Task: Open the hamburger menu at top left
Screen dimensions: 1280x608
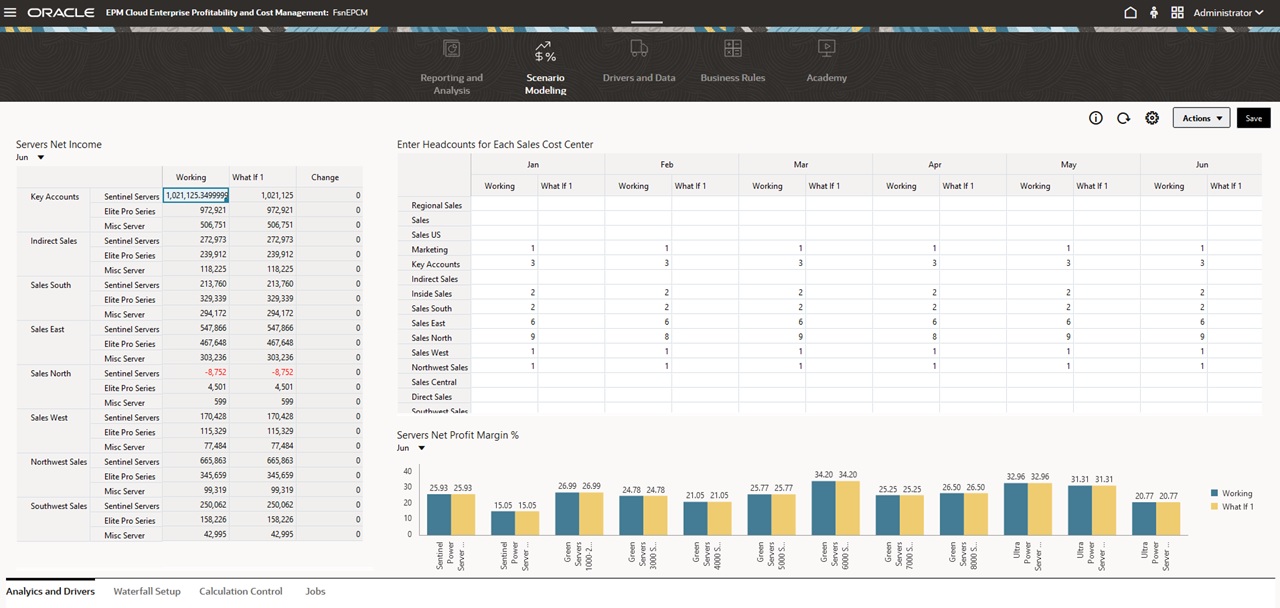Action: click(x=10, y=12)
